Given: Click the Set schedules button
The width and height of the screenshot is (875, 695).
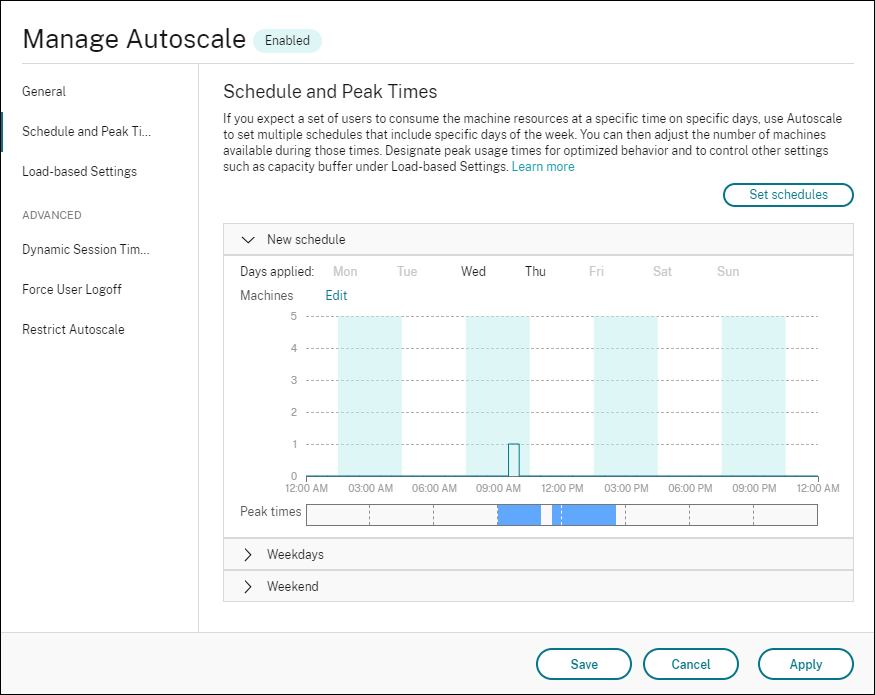Looking at the screenshot, I should pyautogui.click(x=788, y=195).
